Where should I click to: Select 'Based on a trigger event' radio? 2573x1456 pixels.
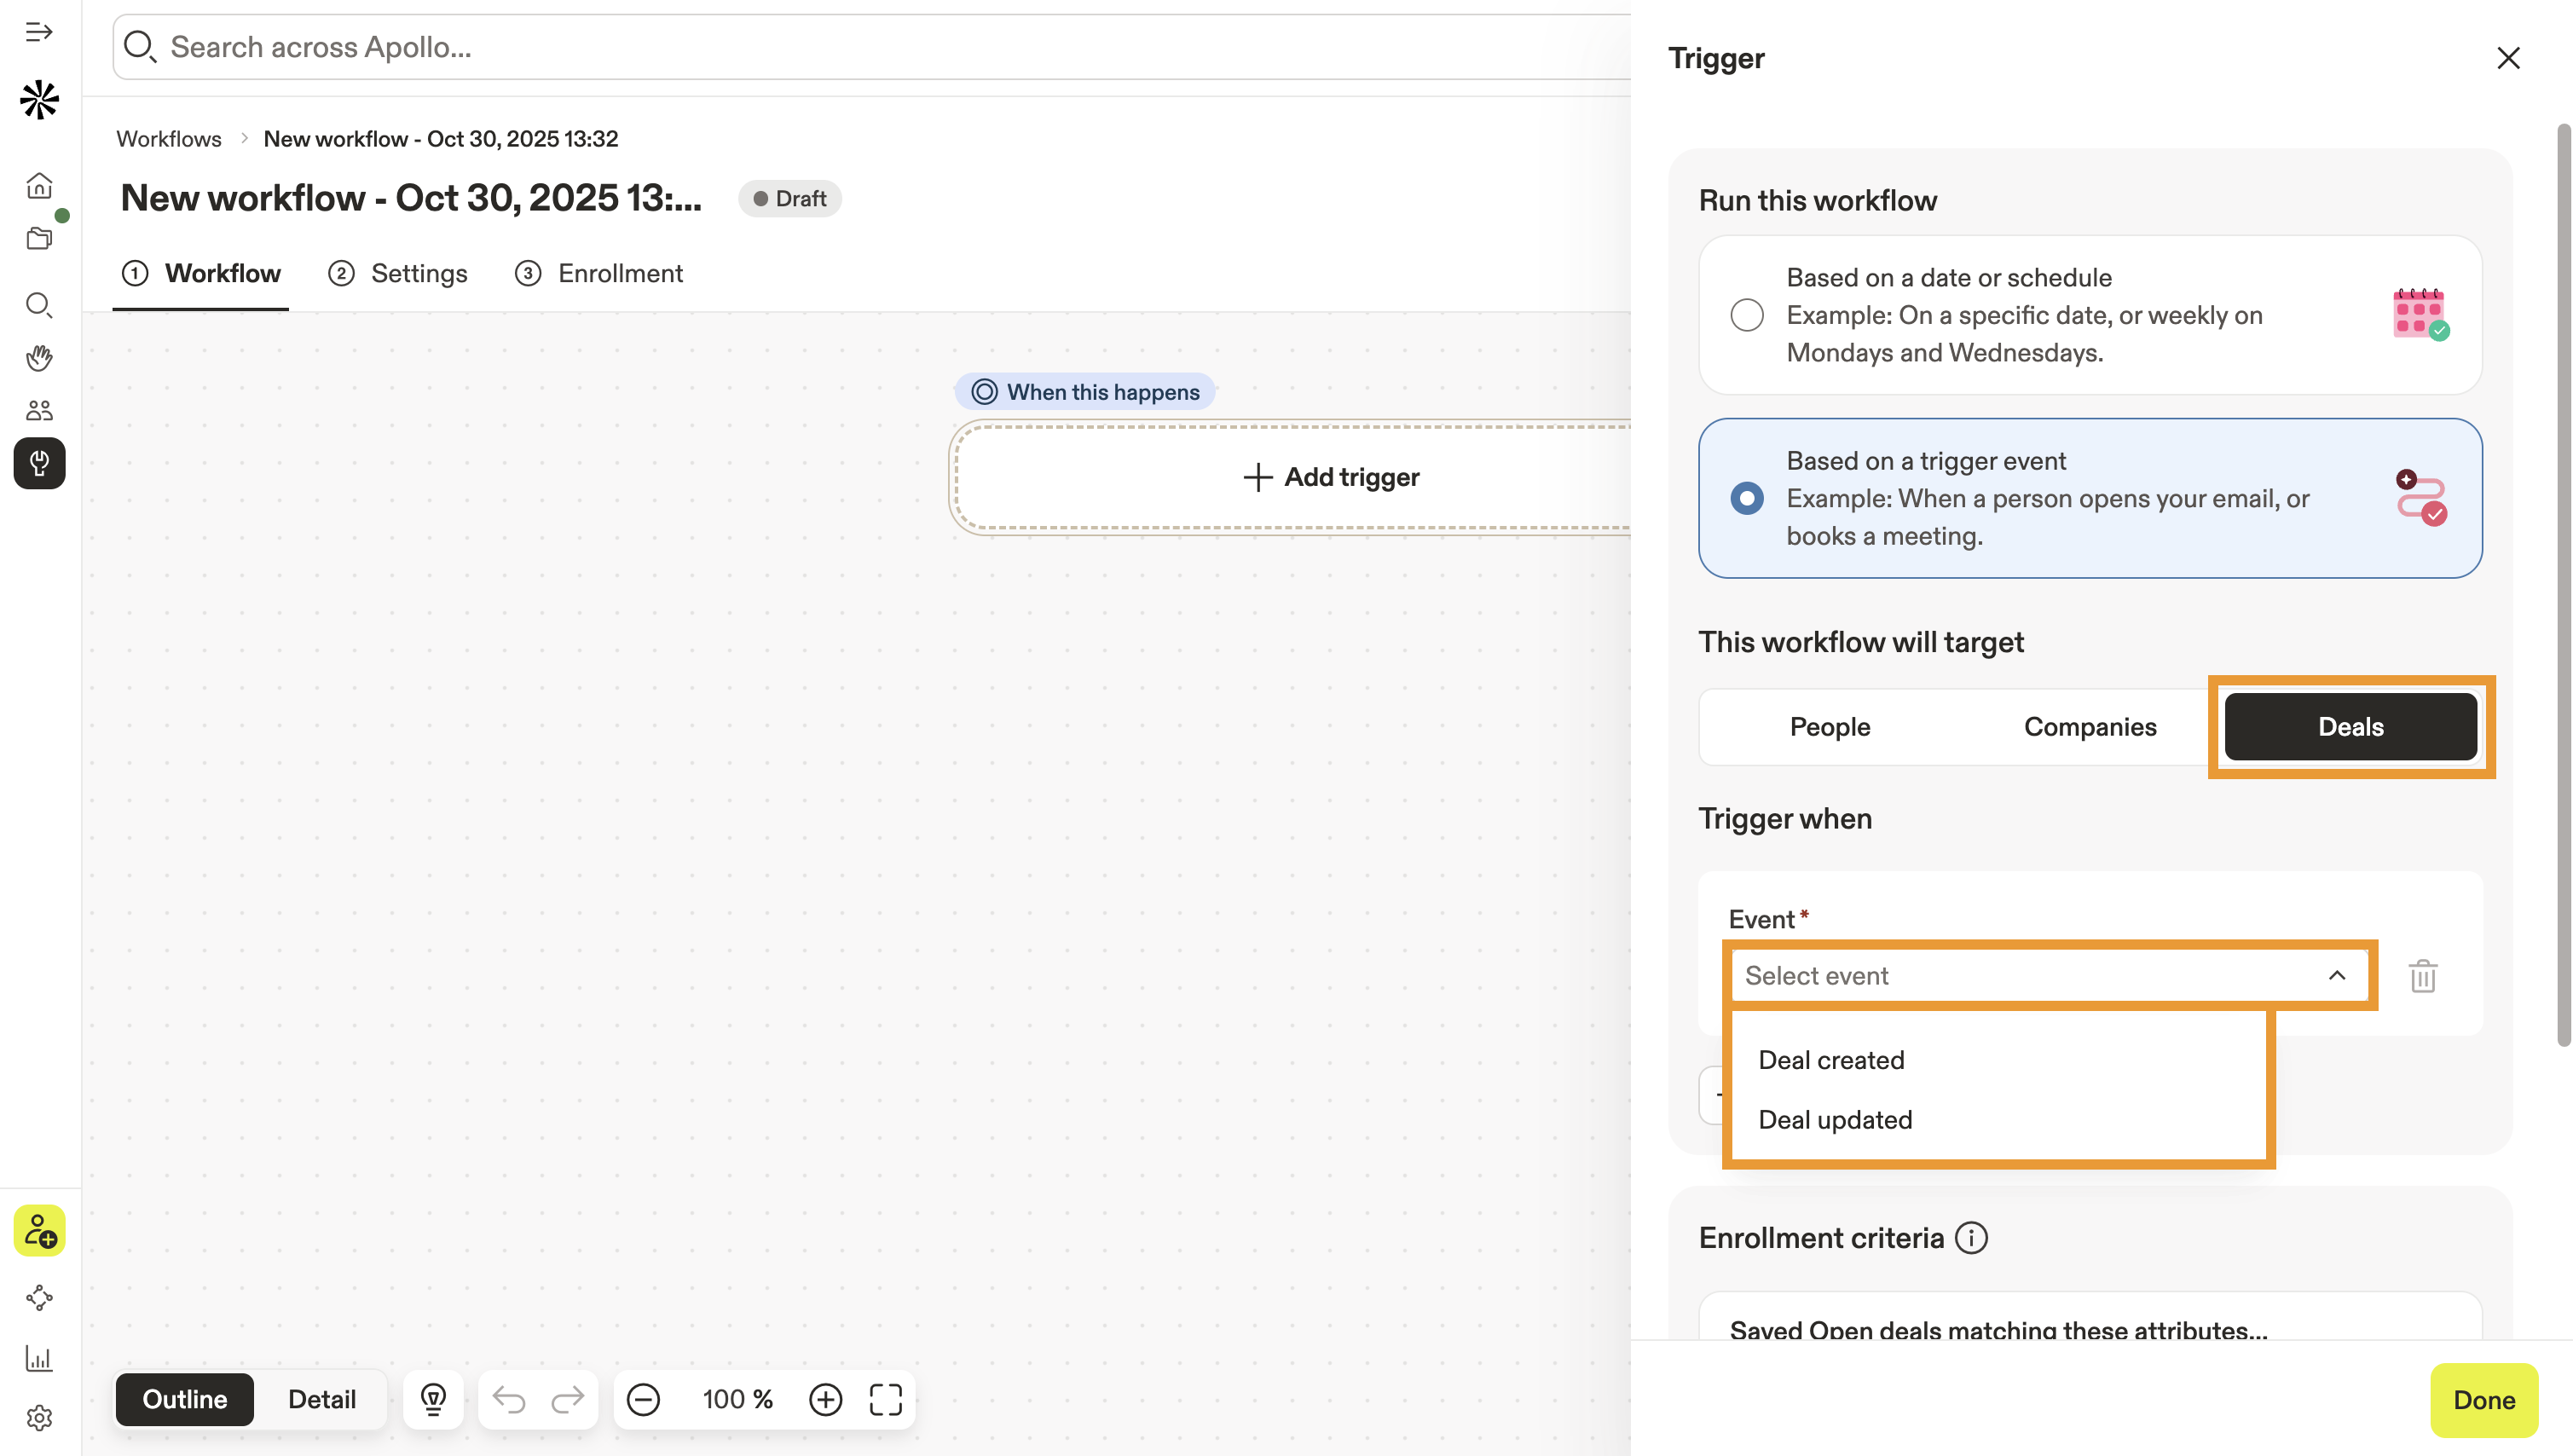click(x=1747, y=498)
